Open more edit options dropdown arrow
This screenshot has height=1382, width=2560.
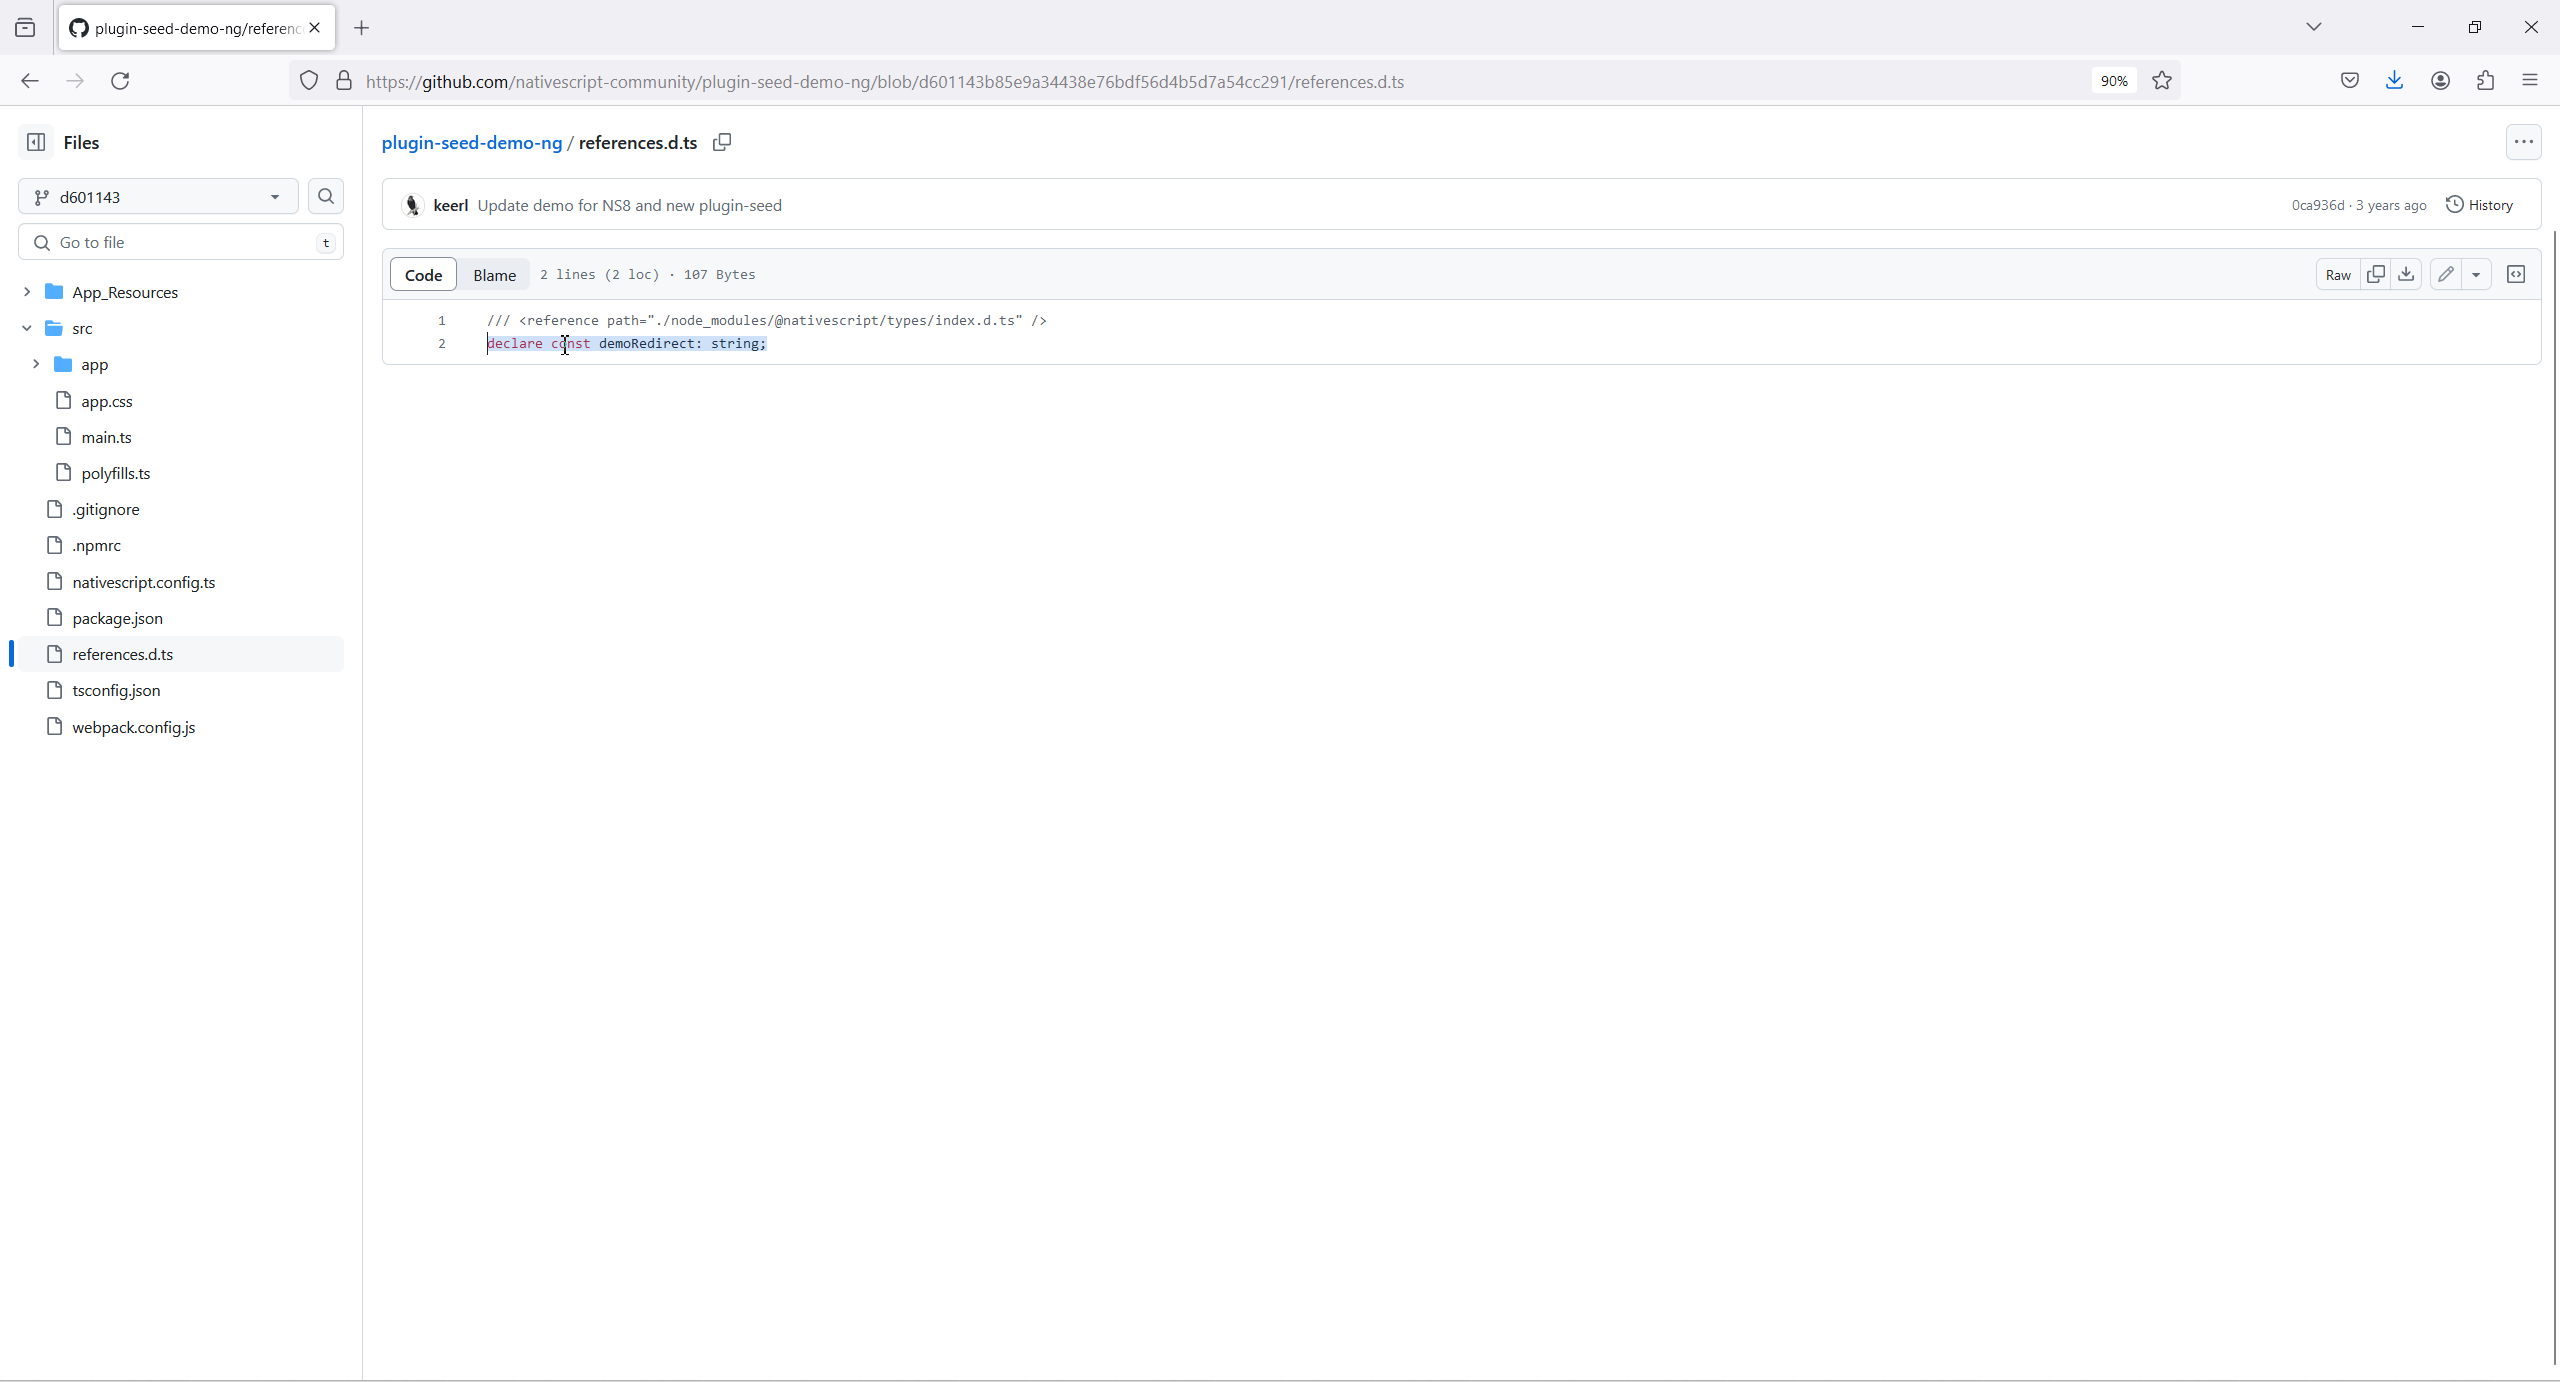2476,274
